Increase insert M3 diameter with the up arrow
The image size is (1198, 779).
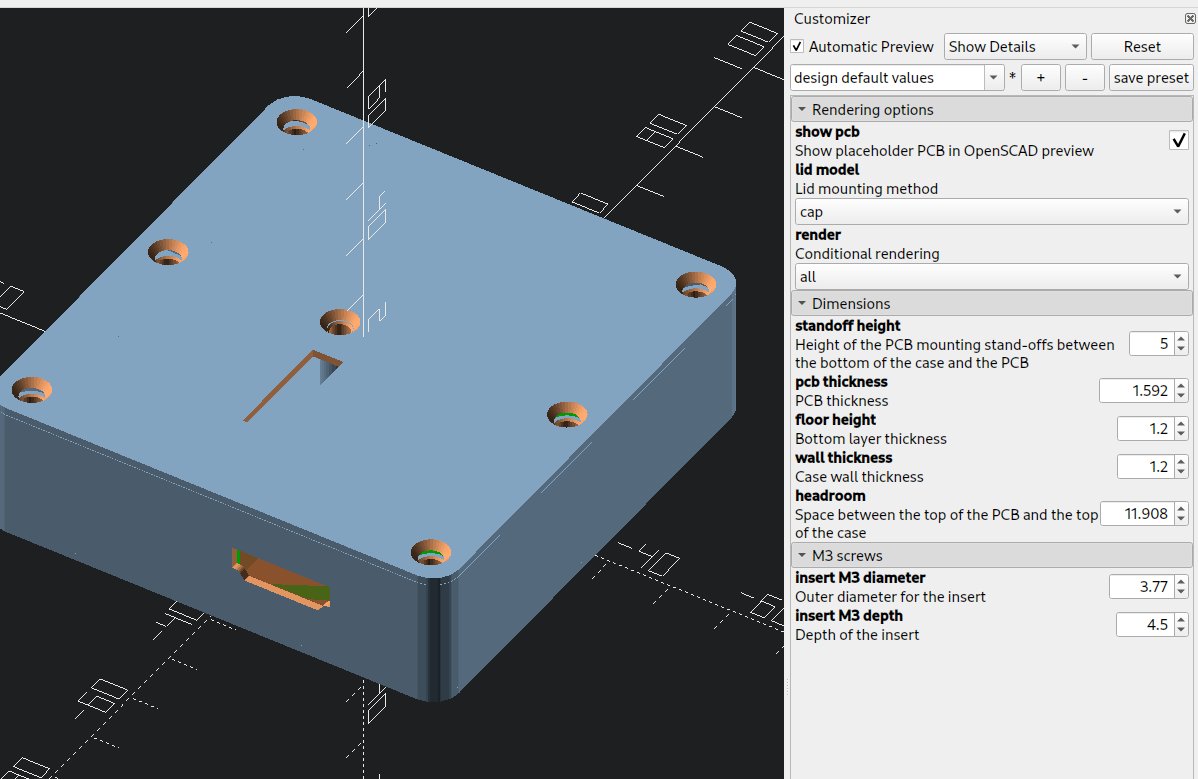coord(1181,581)
